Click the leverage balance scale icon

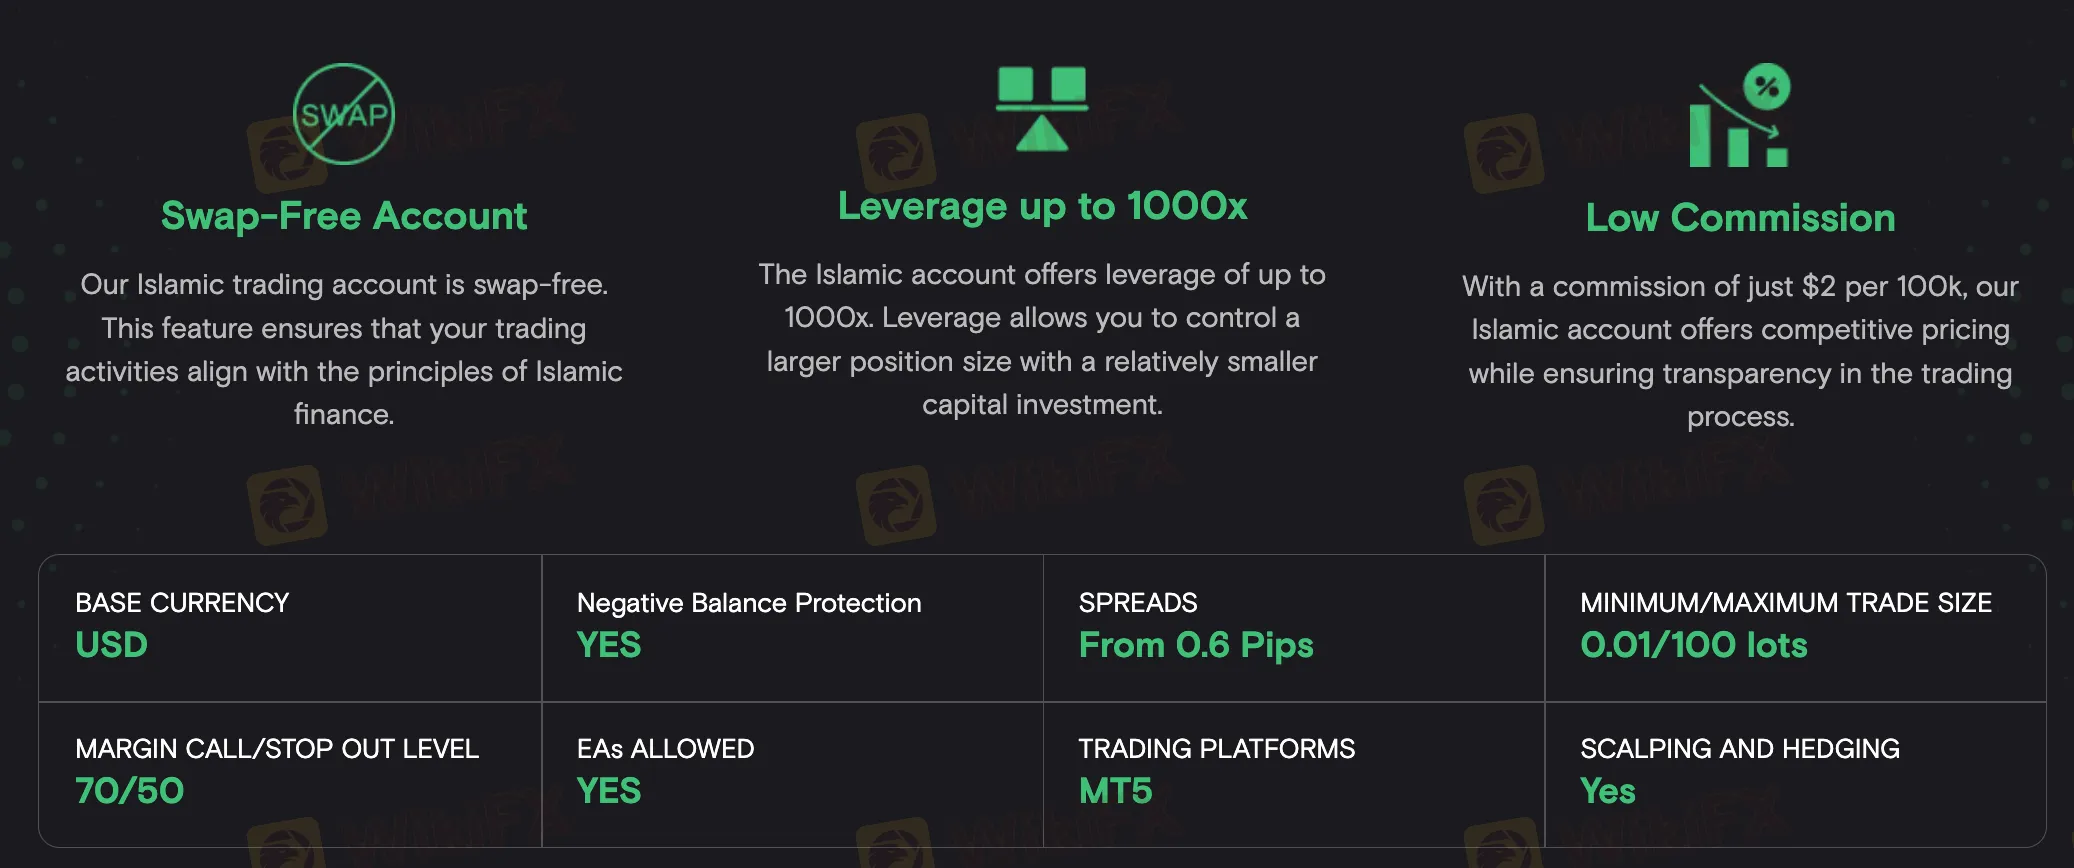(1041, 109)
